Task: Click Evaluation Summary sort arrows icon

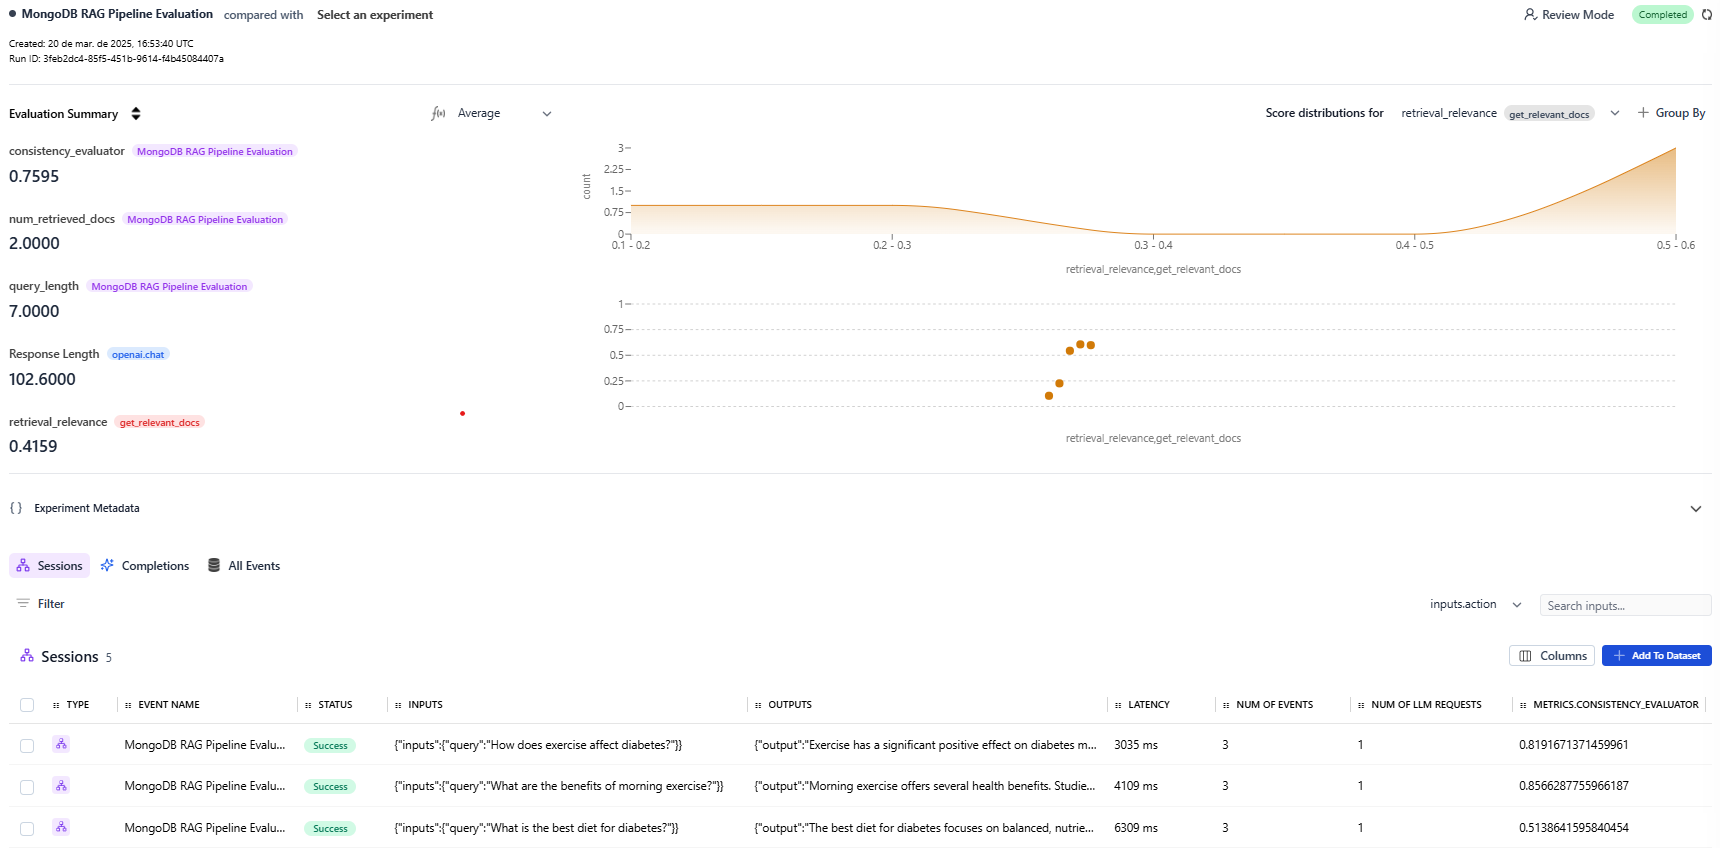Action: [x=136, y=114]
